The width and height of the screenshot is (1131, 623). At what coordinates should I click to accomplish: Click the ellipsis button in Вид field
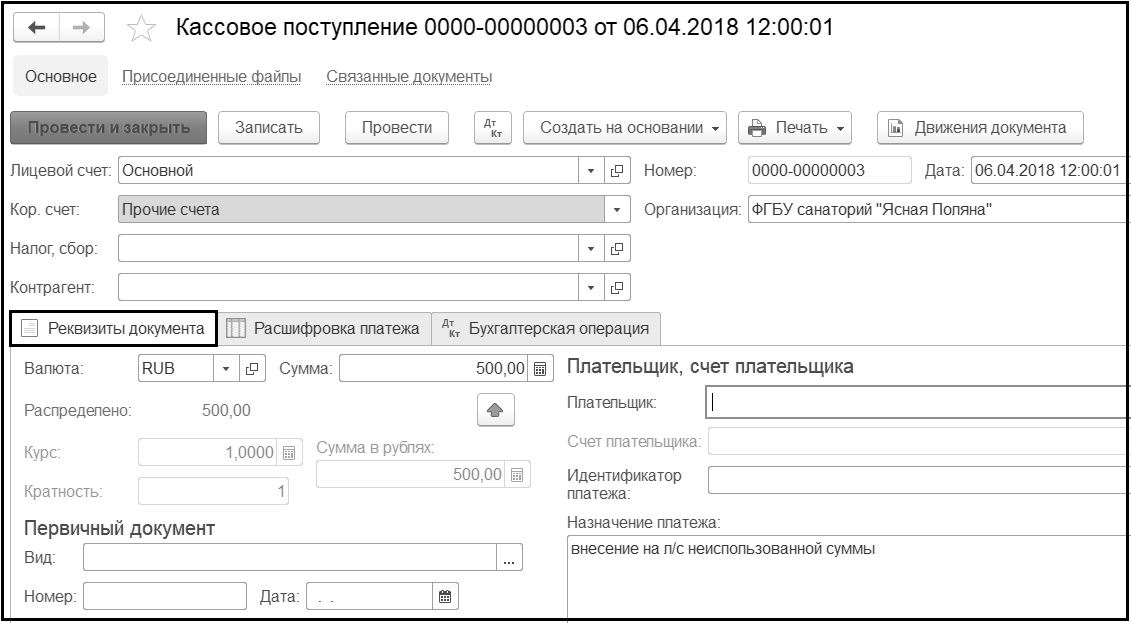pyautogui.click(x=509, y=557)
